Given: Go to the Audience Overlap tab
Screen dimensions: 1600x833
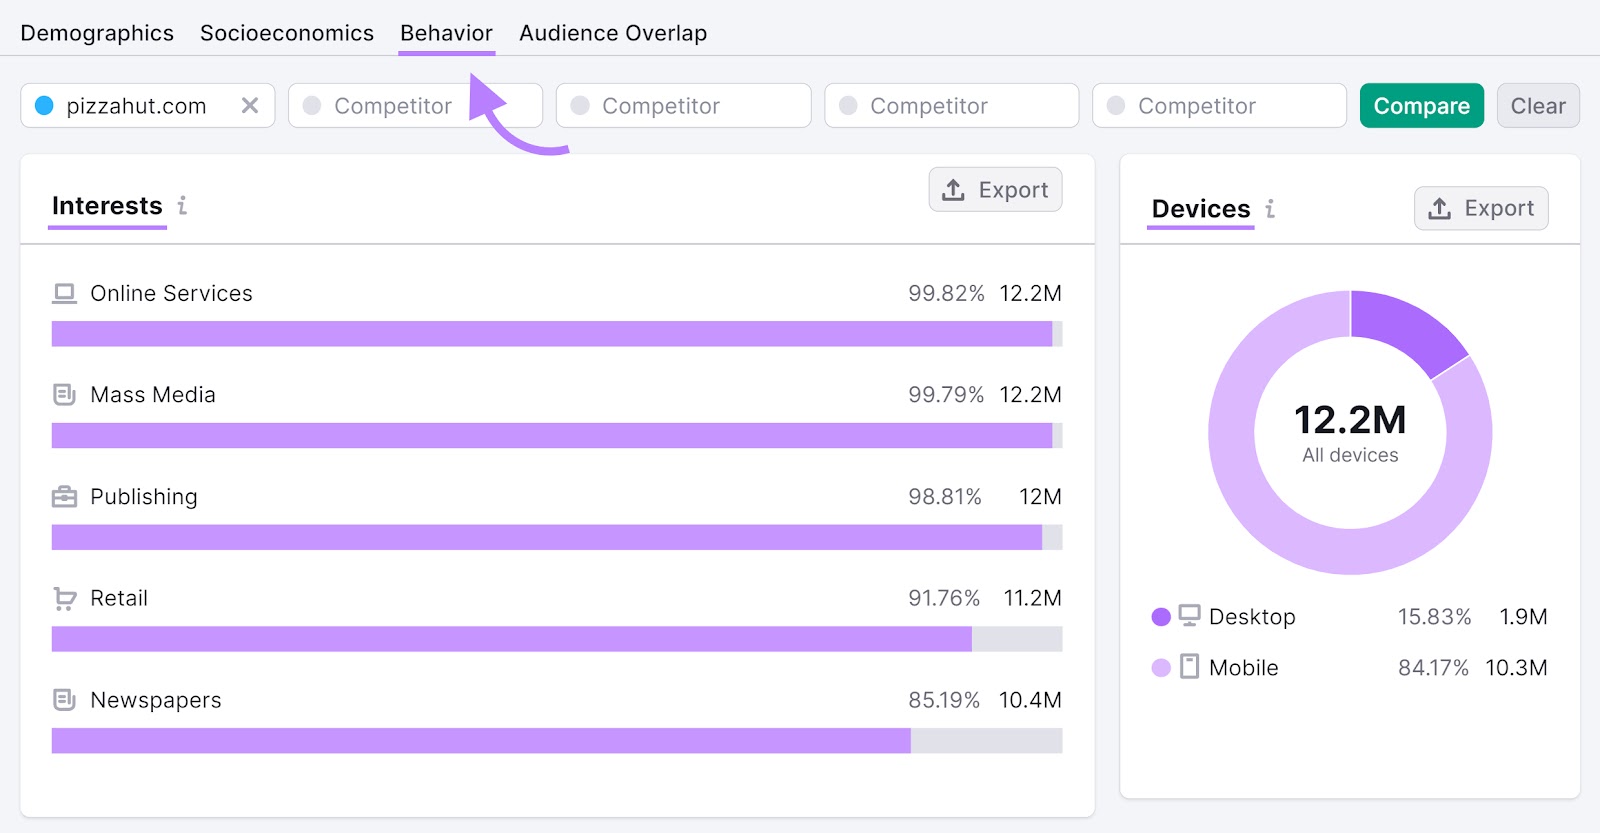Looking at the screenshot, I should 613,33.
